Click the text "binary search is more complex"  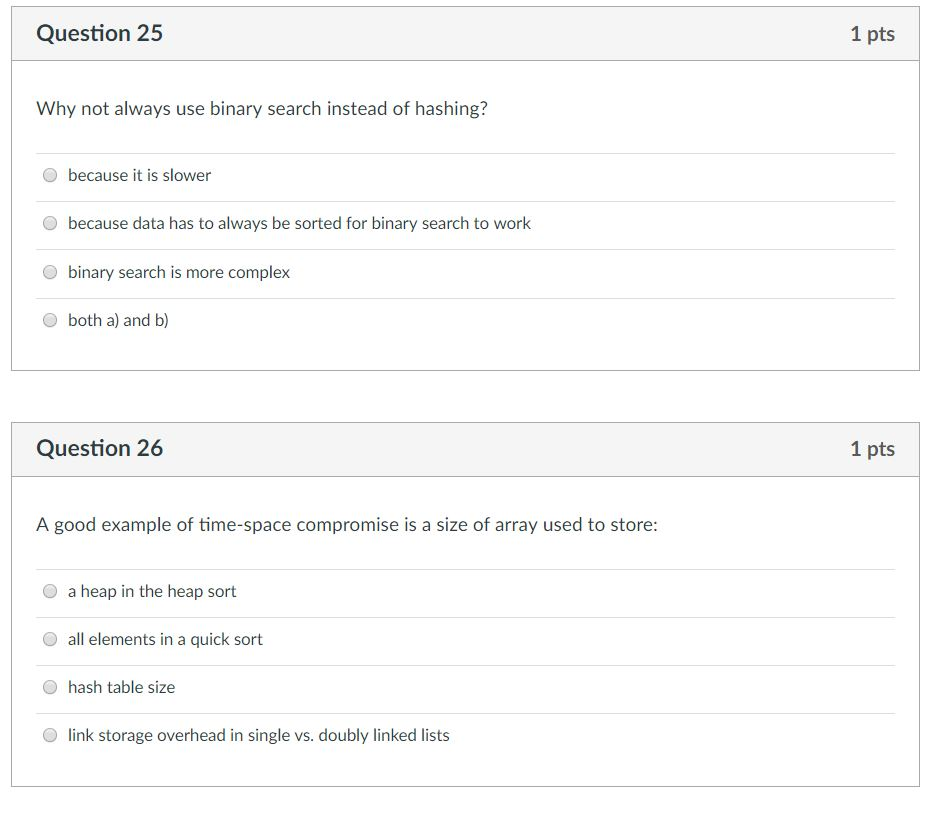click(x=177, y=271)
